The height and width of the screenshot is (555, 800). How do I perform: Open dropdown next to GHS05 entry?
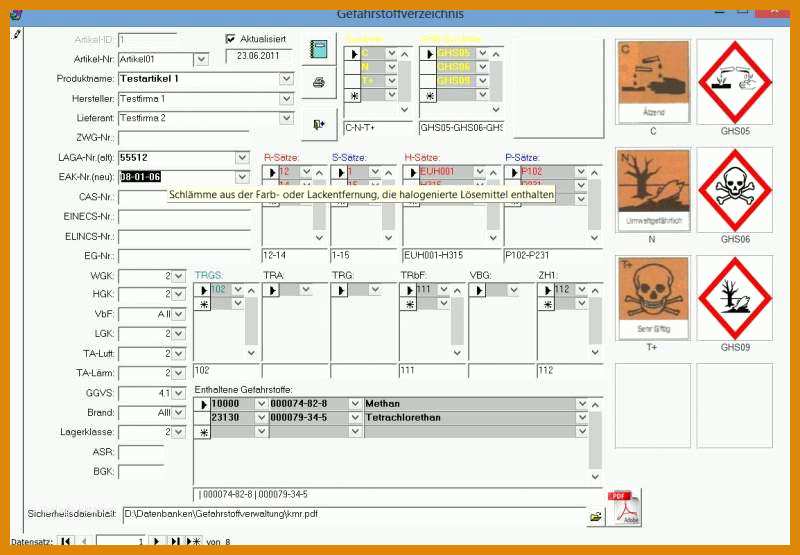[x=482, y=53]
